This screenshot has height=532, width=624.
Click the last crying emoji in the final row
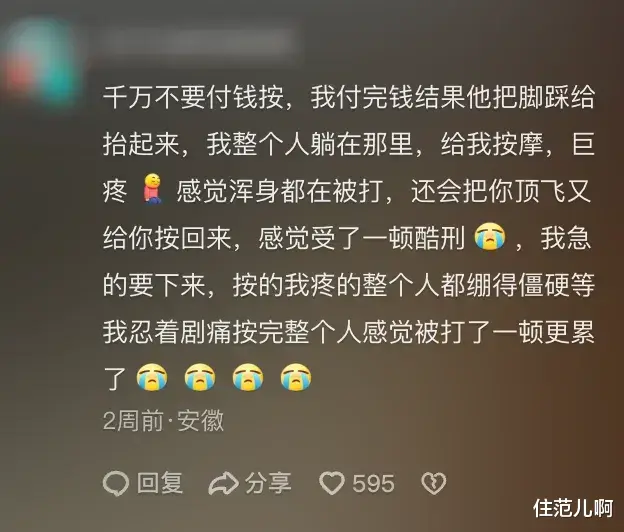[296, 377]
